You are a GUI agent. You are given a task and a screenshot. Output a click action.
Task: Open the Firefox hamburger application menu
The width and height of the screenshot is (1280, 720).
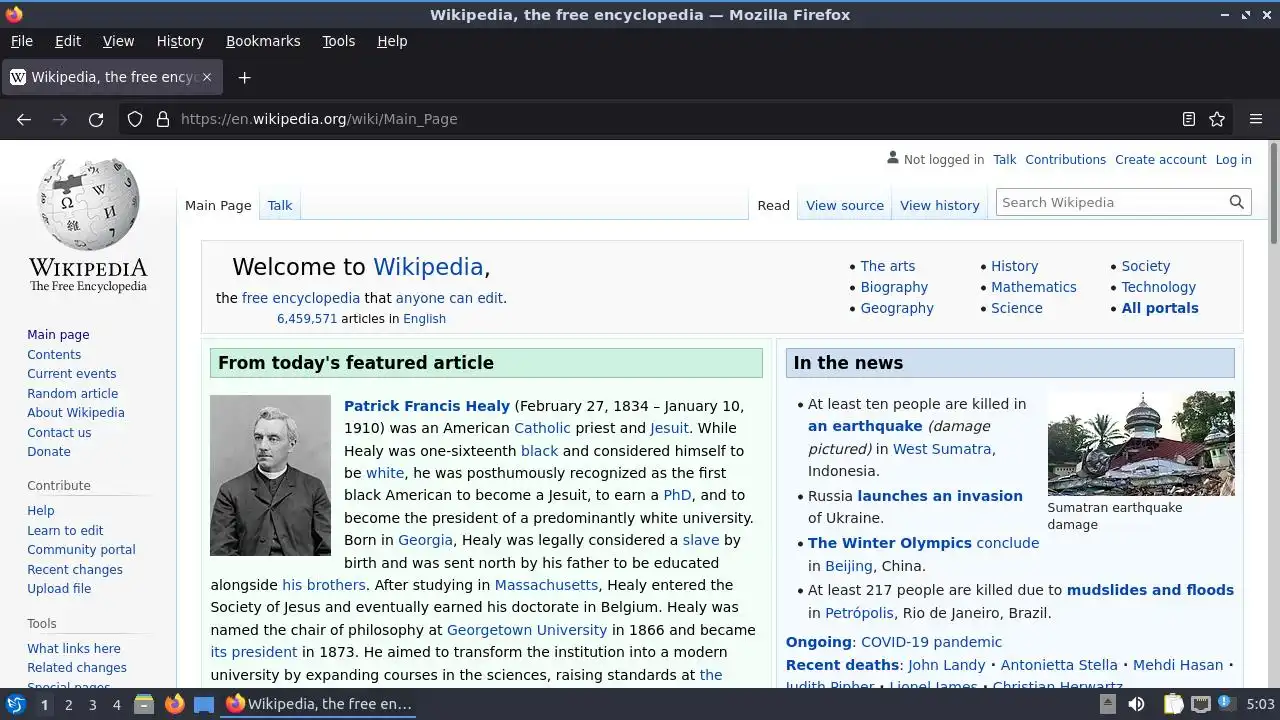pos(1256,119)
